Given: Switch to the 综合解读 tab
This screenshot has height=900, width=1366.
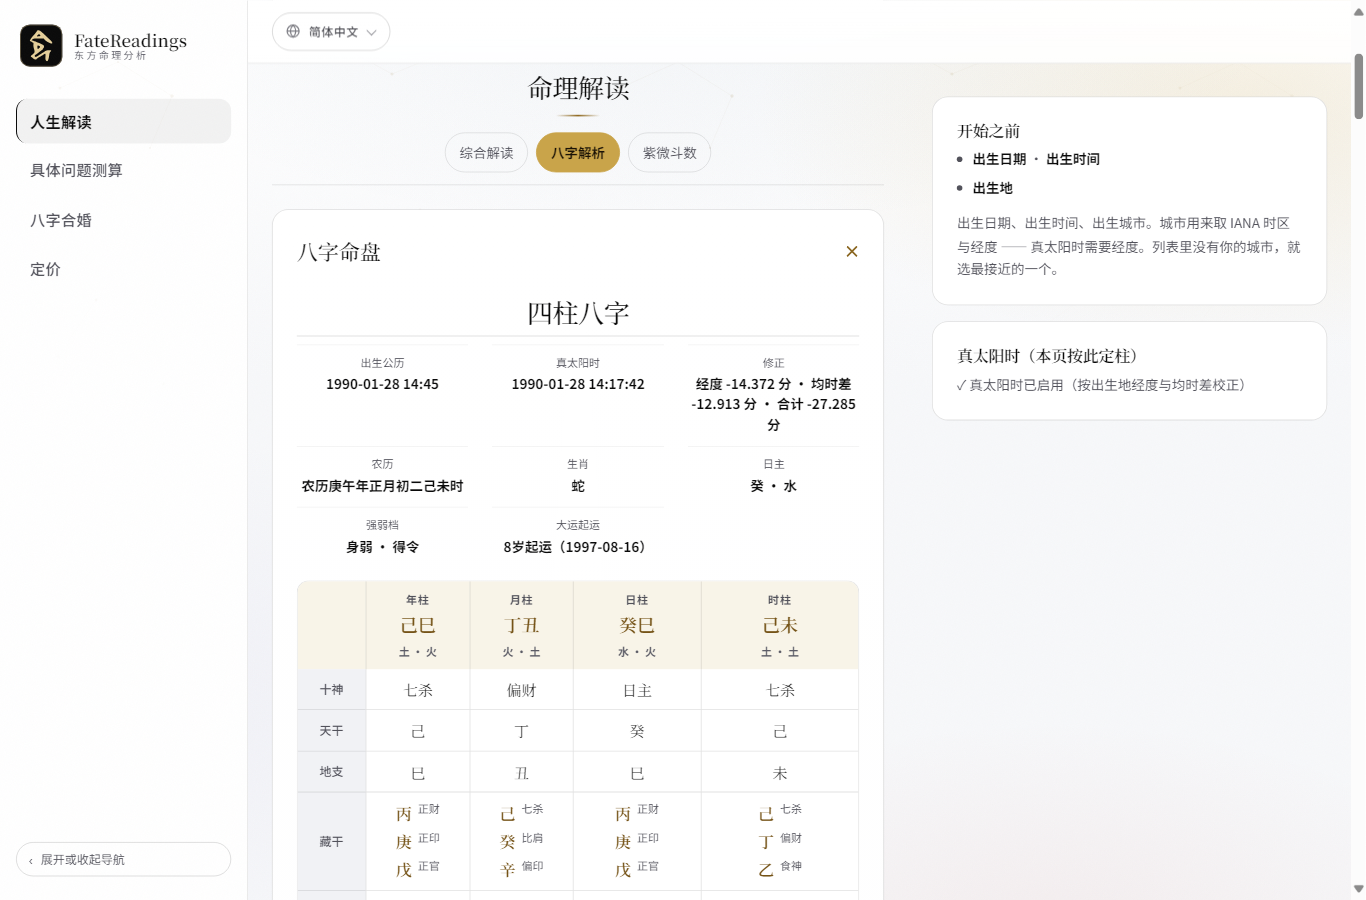Looking at the screenshot, I should [486, 152].
